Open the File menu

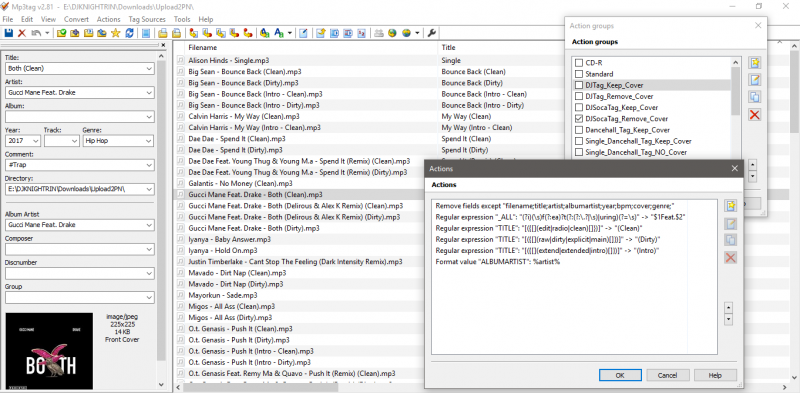point(8,19)
